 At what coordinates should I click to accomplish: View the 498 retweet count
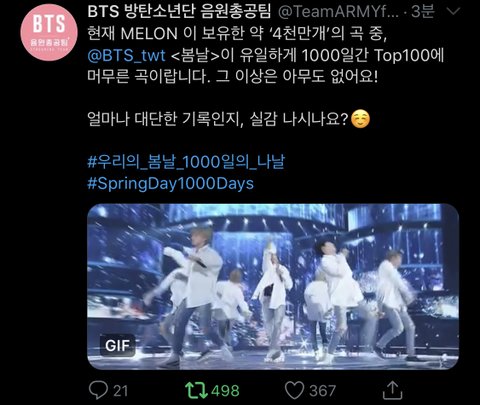click(225, 391)
